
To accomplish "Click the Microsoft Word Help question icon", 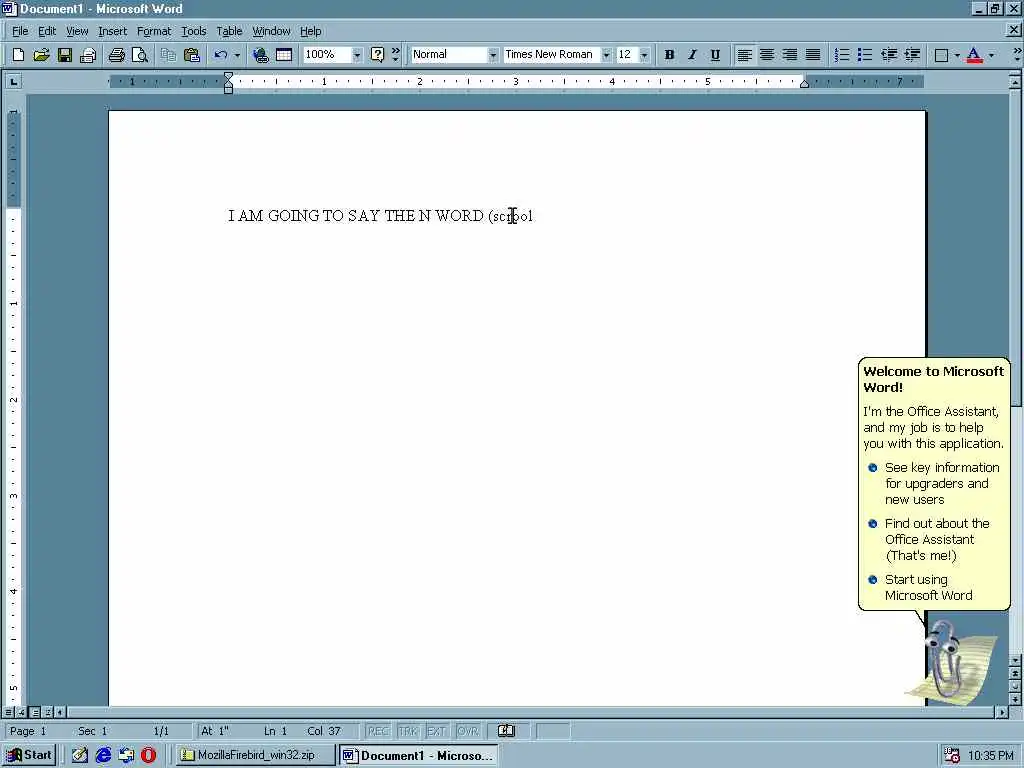I will tap(377, 55).
